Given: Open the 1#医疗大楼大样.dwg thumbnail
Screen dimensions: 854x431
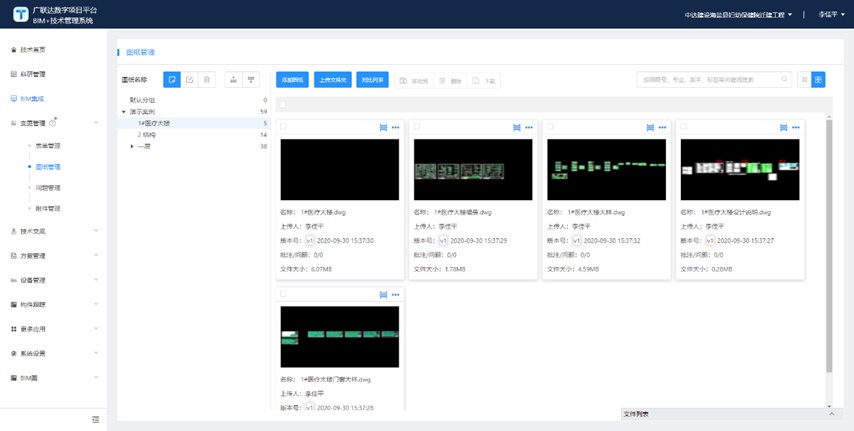Looking at the screenshot, I should (x=607, y=169).
